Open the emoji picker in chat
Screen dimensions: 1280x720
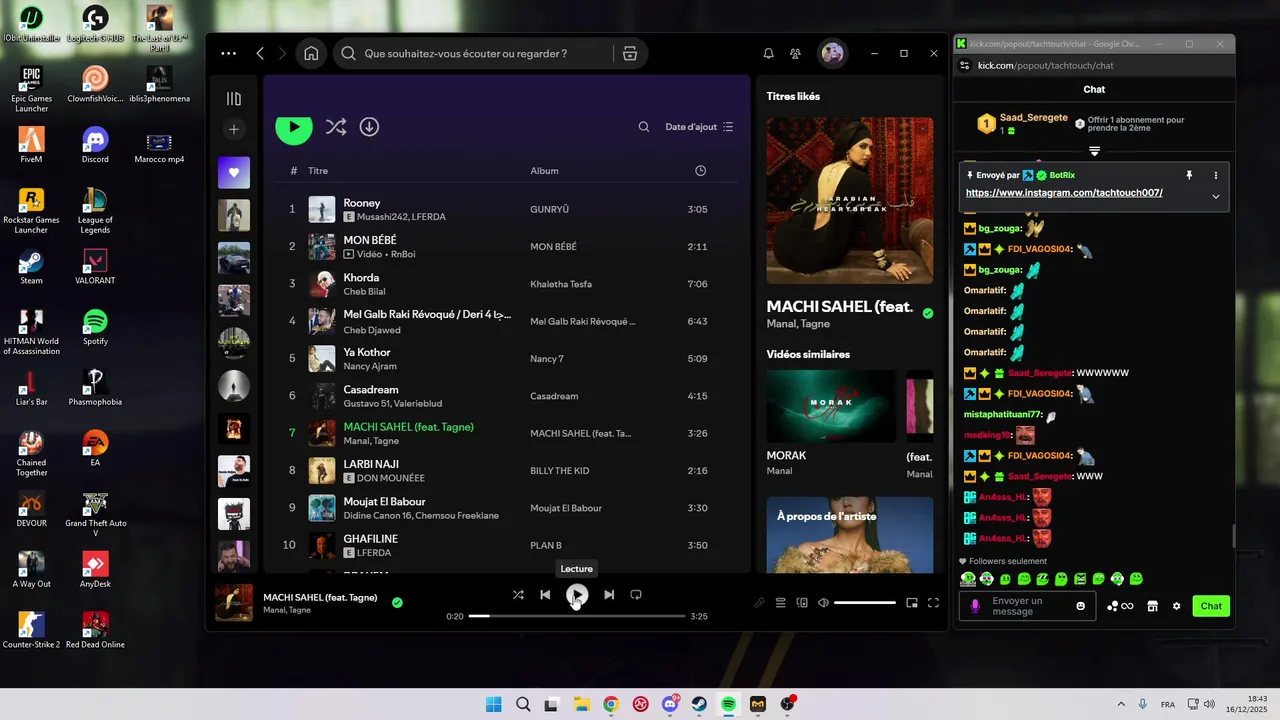(1080, 606)
